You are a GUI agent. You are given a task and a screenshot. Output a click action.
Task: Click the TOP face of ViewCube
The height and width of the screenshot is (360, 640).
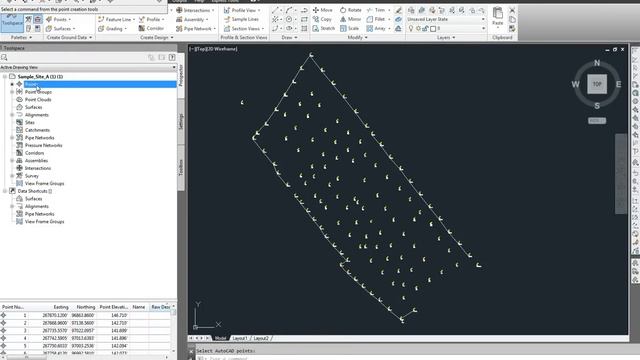(597, 84)
